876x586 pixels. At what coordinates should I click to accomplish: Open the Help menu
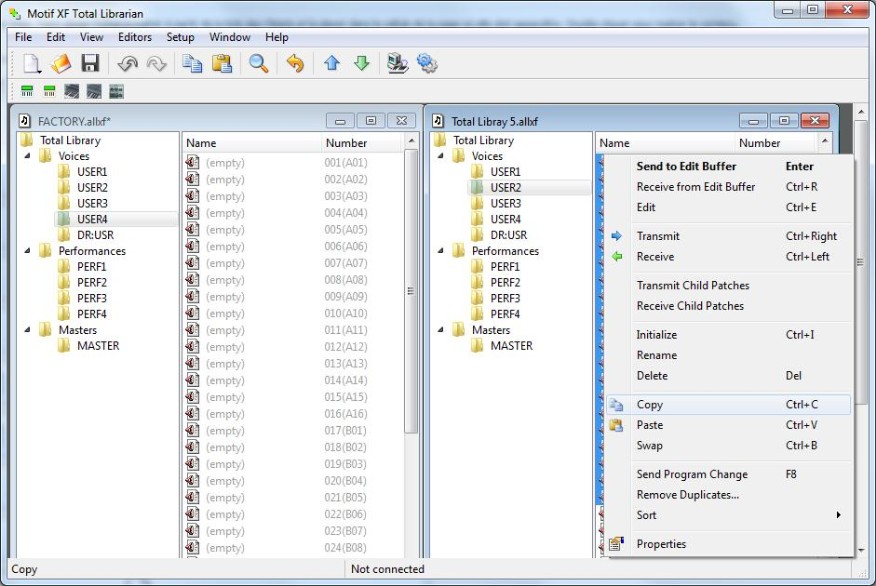pyautogui.click(x=277, y=37)
